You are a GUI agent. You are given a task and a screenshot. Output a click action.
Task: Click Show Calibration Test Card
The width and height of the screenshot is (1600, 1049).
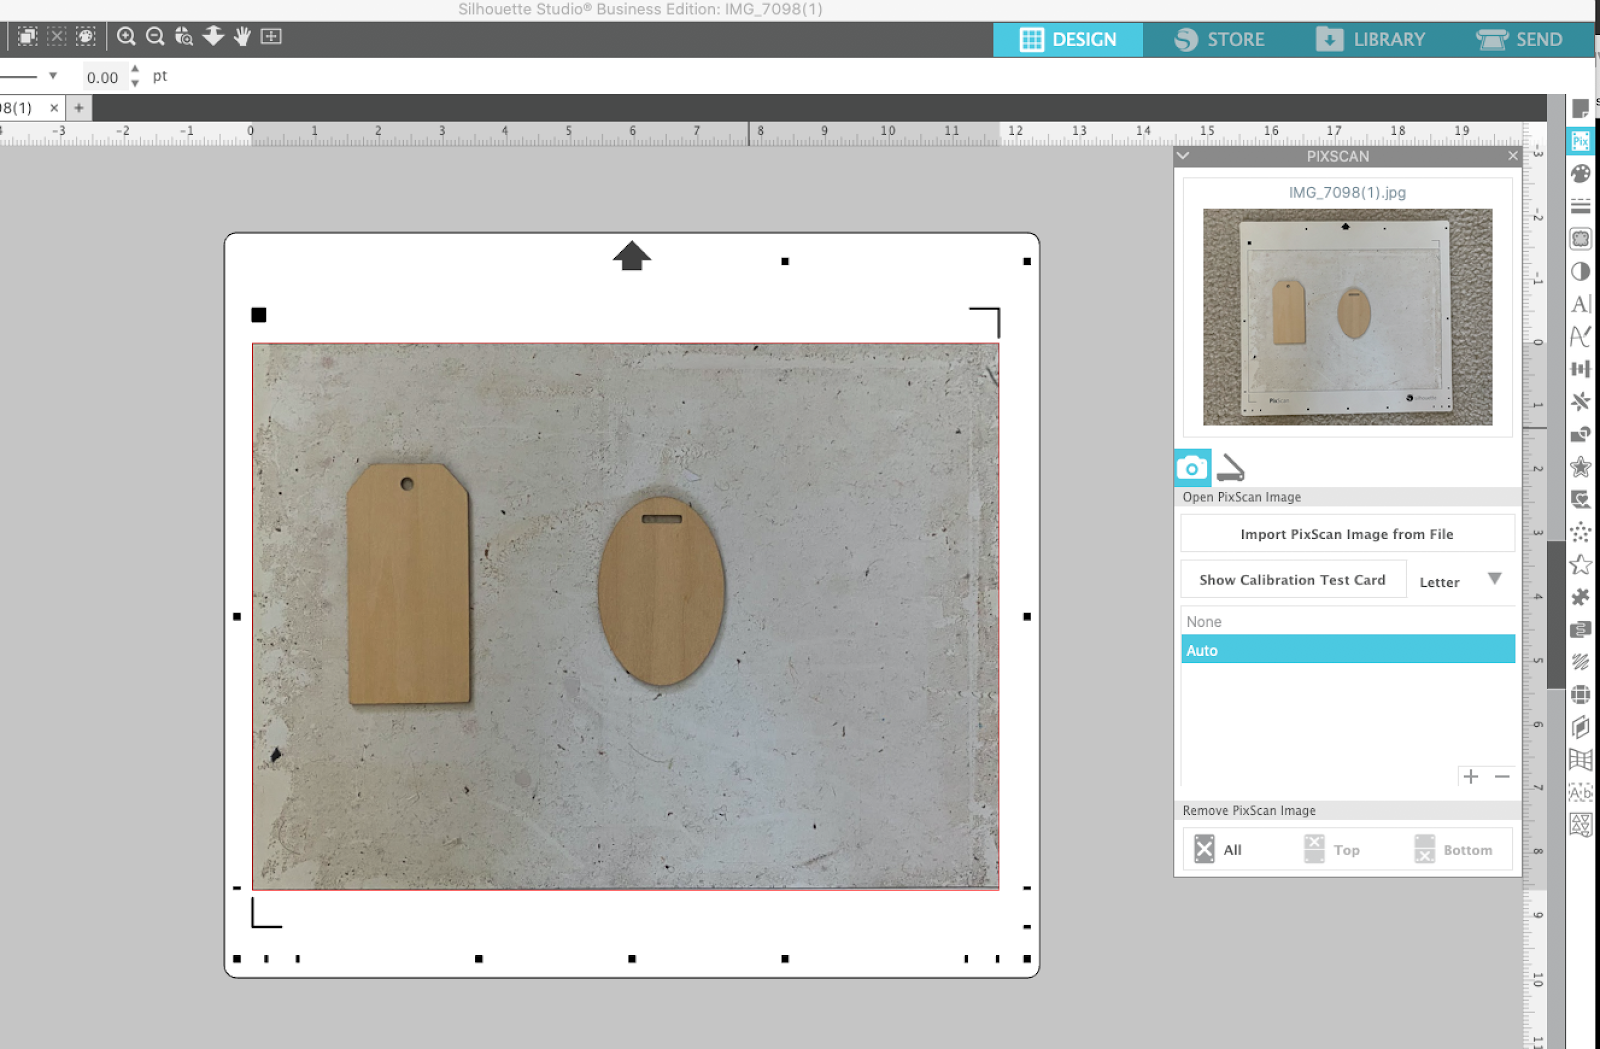[x=1292, y=579]
